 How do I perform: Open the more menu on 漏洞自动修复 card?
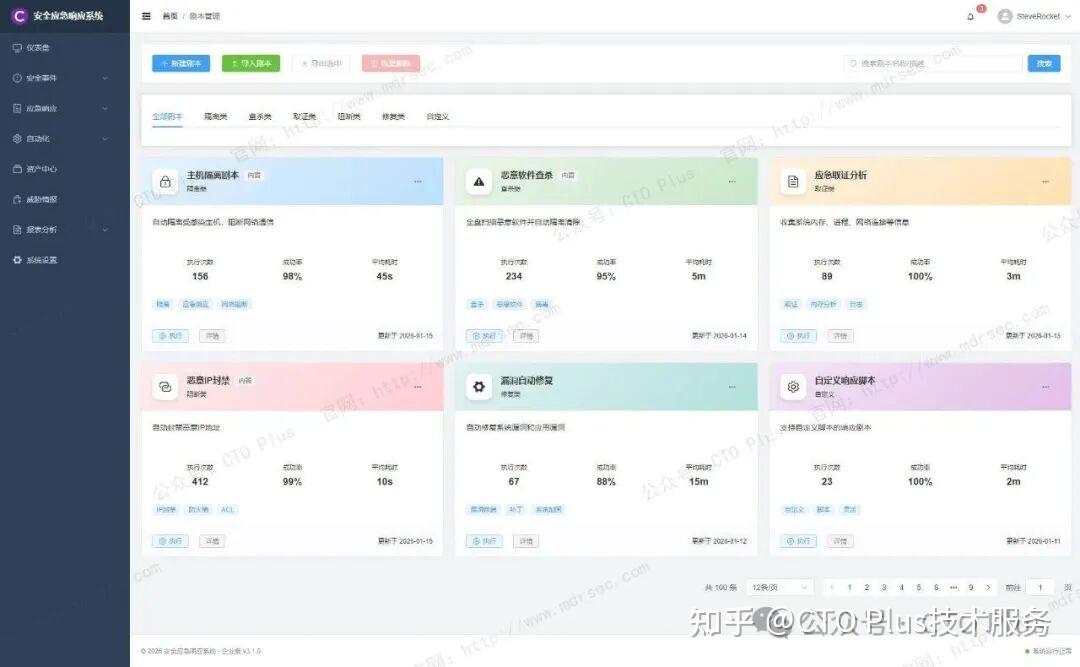click(731, 387)
